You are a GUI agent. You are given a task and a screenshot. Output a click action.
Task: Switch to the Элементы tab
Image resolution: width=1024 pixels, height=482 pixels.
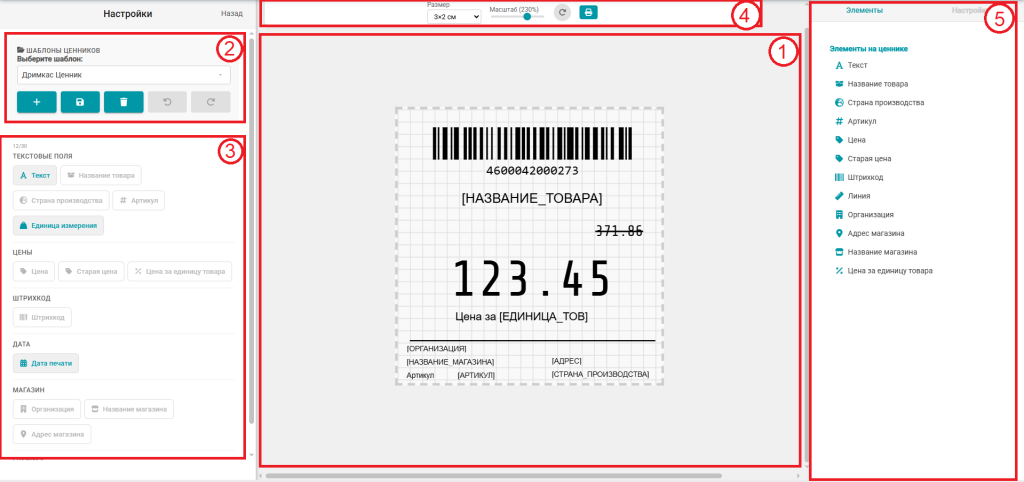[x=864, y=10]
